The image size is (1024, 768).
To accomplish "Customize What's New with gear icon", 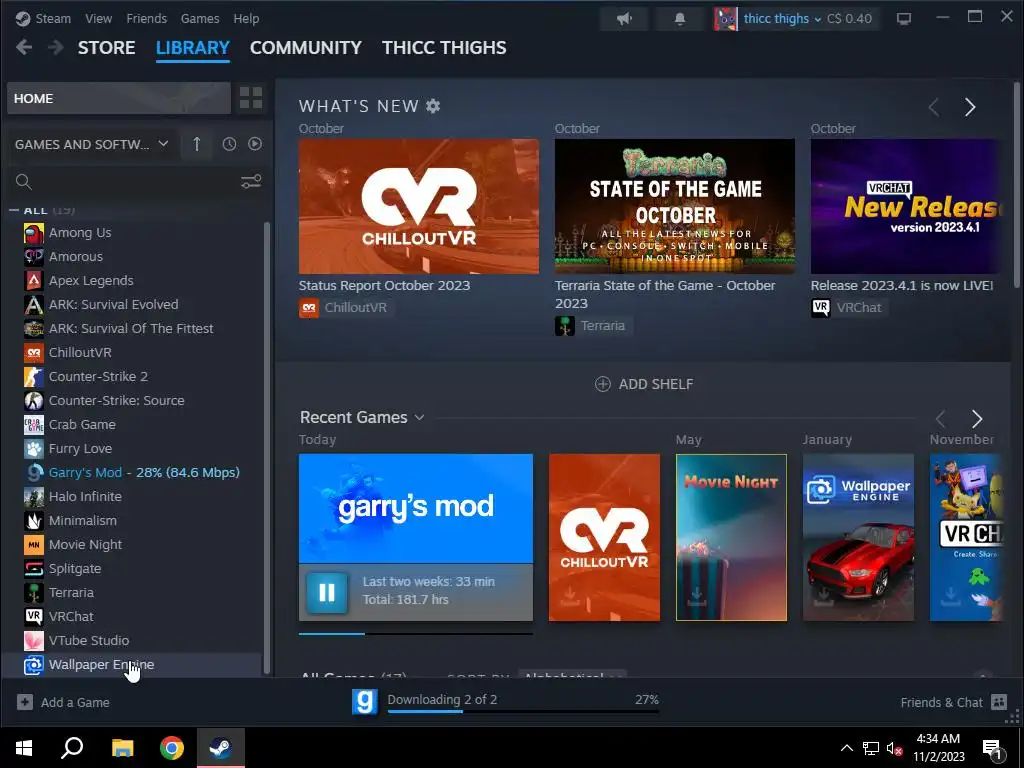I will click(x=433, y=106).
